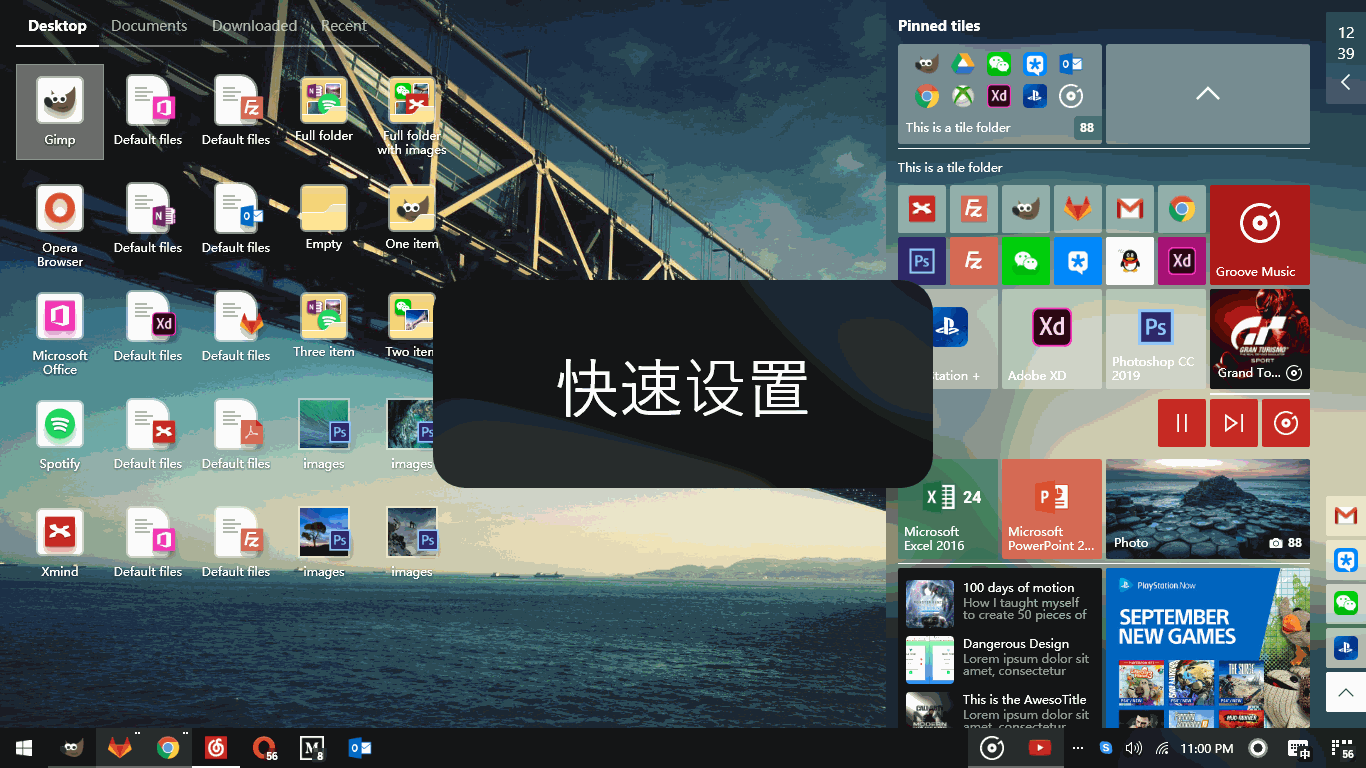
Task: Skip to the next track
Action: point(1234,423)
